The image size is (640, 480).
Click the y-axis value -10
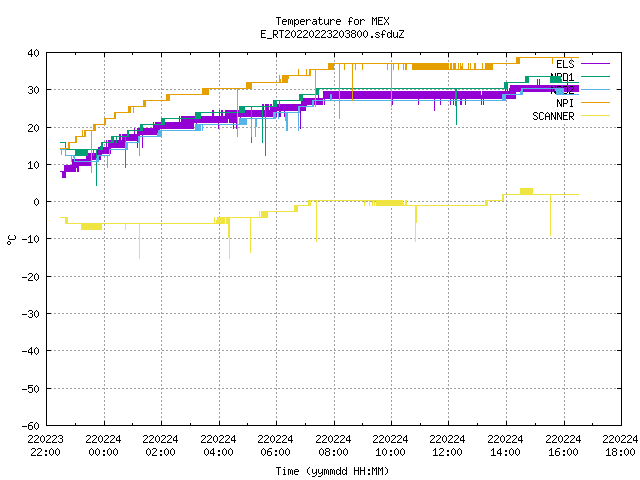31,239
